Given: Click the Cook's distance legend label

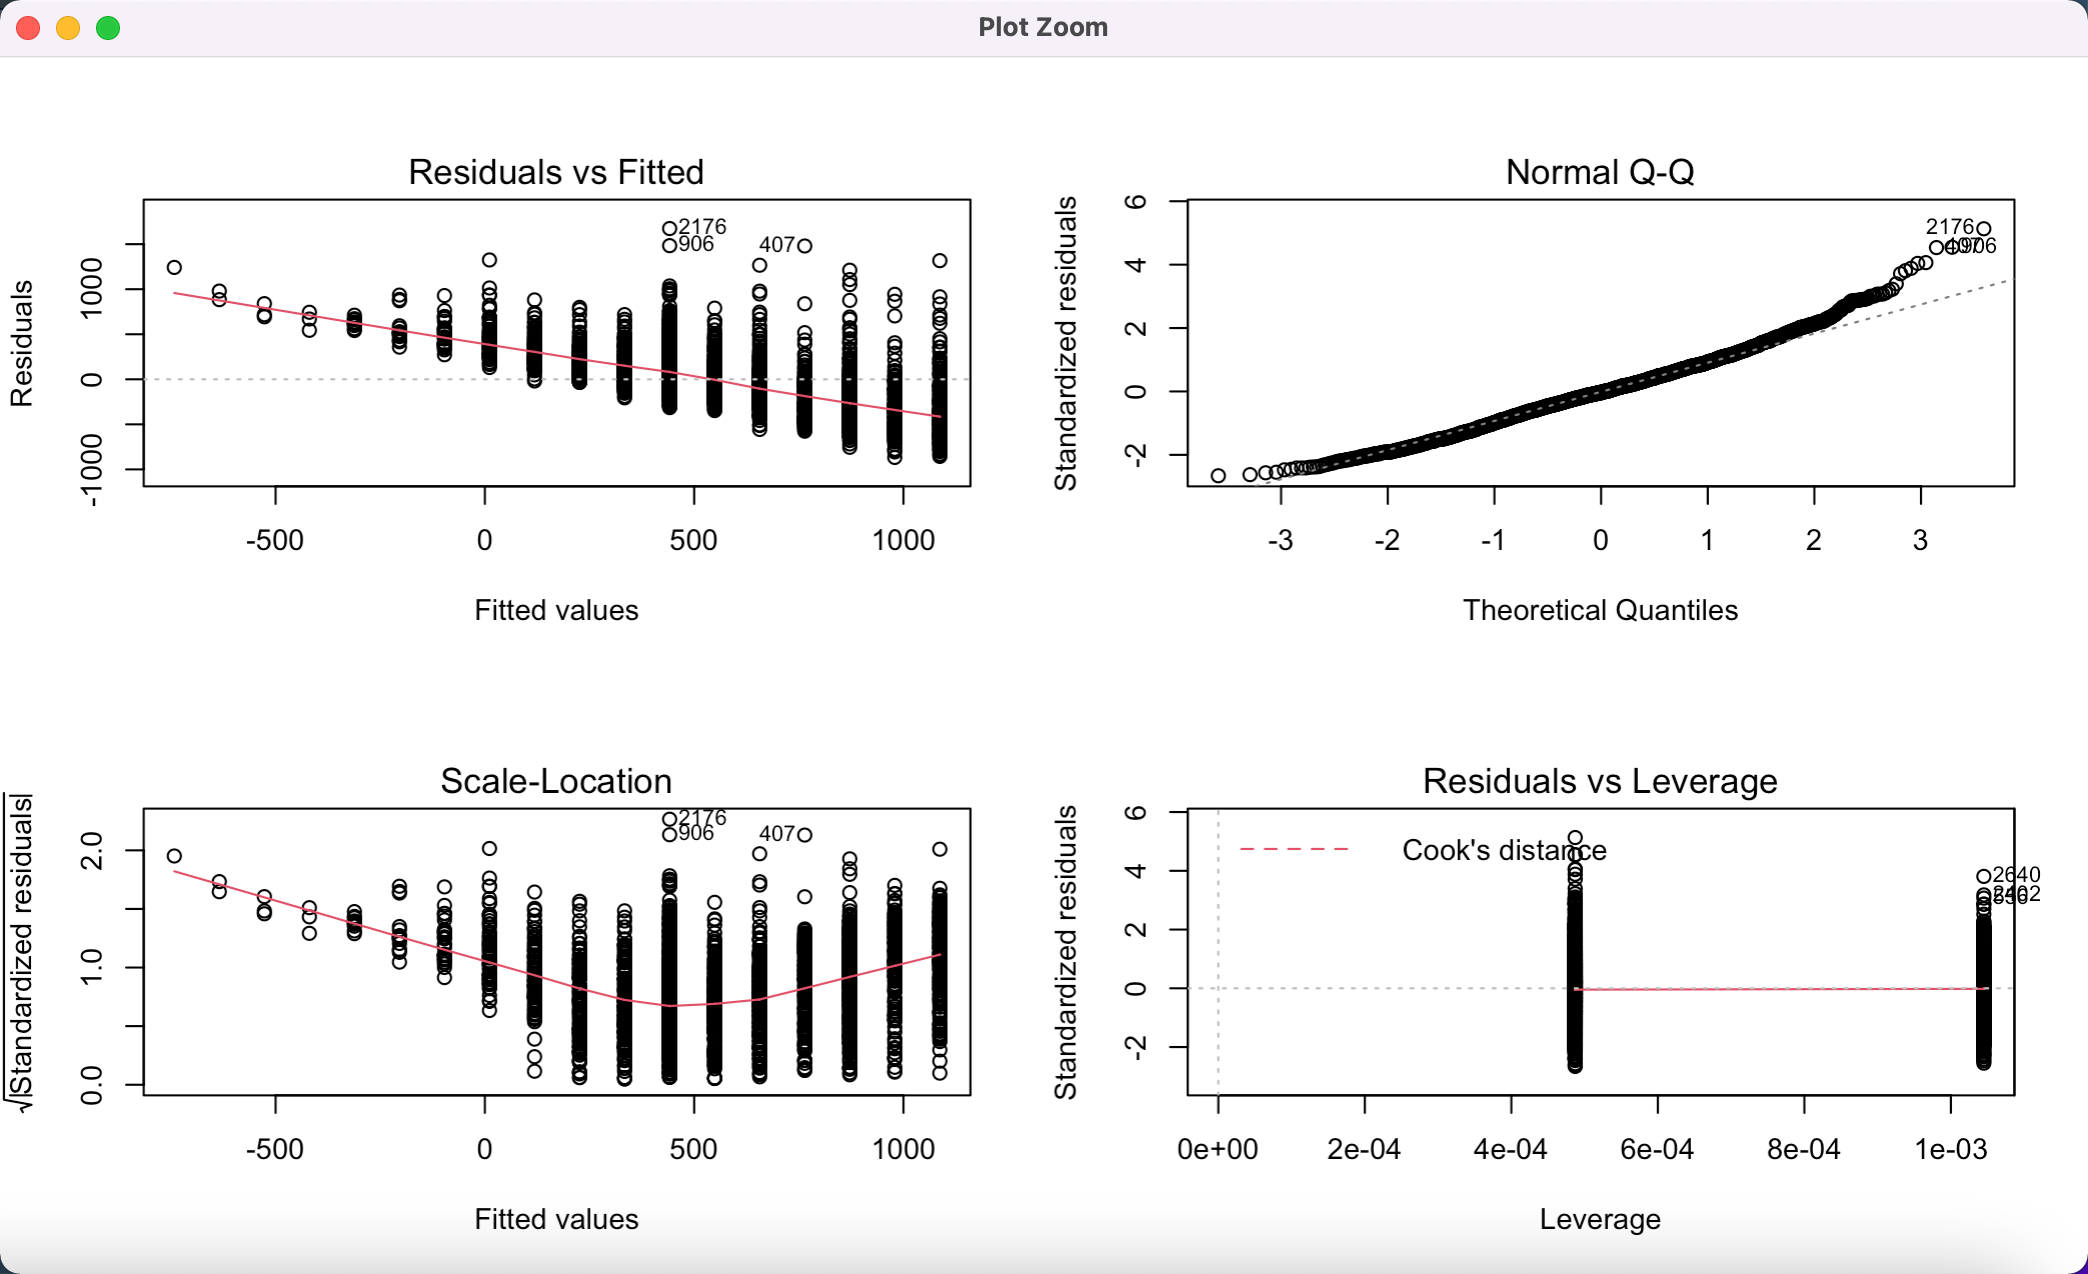Looking at the screenshot, I should tap(1503, 850).
